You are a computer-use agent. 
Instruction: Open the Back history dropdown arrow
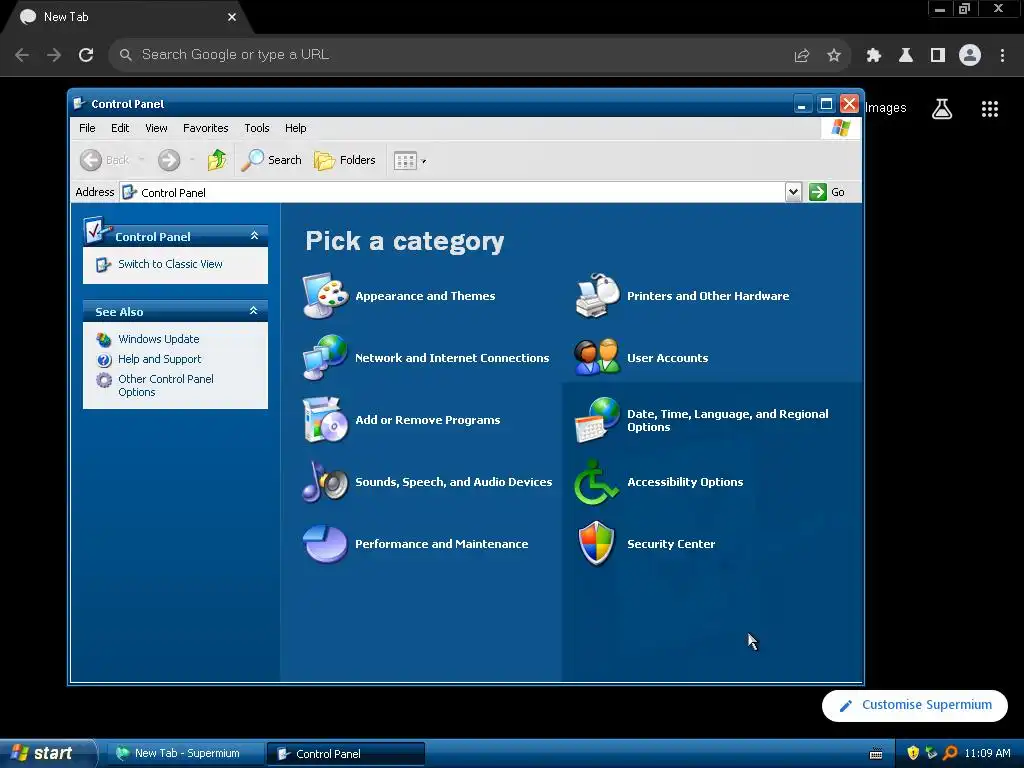point(141,160)
